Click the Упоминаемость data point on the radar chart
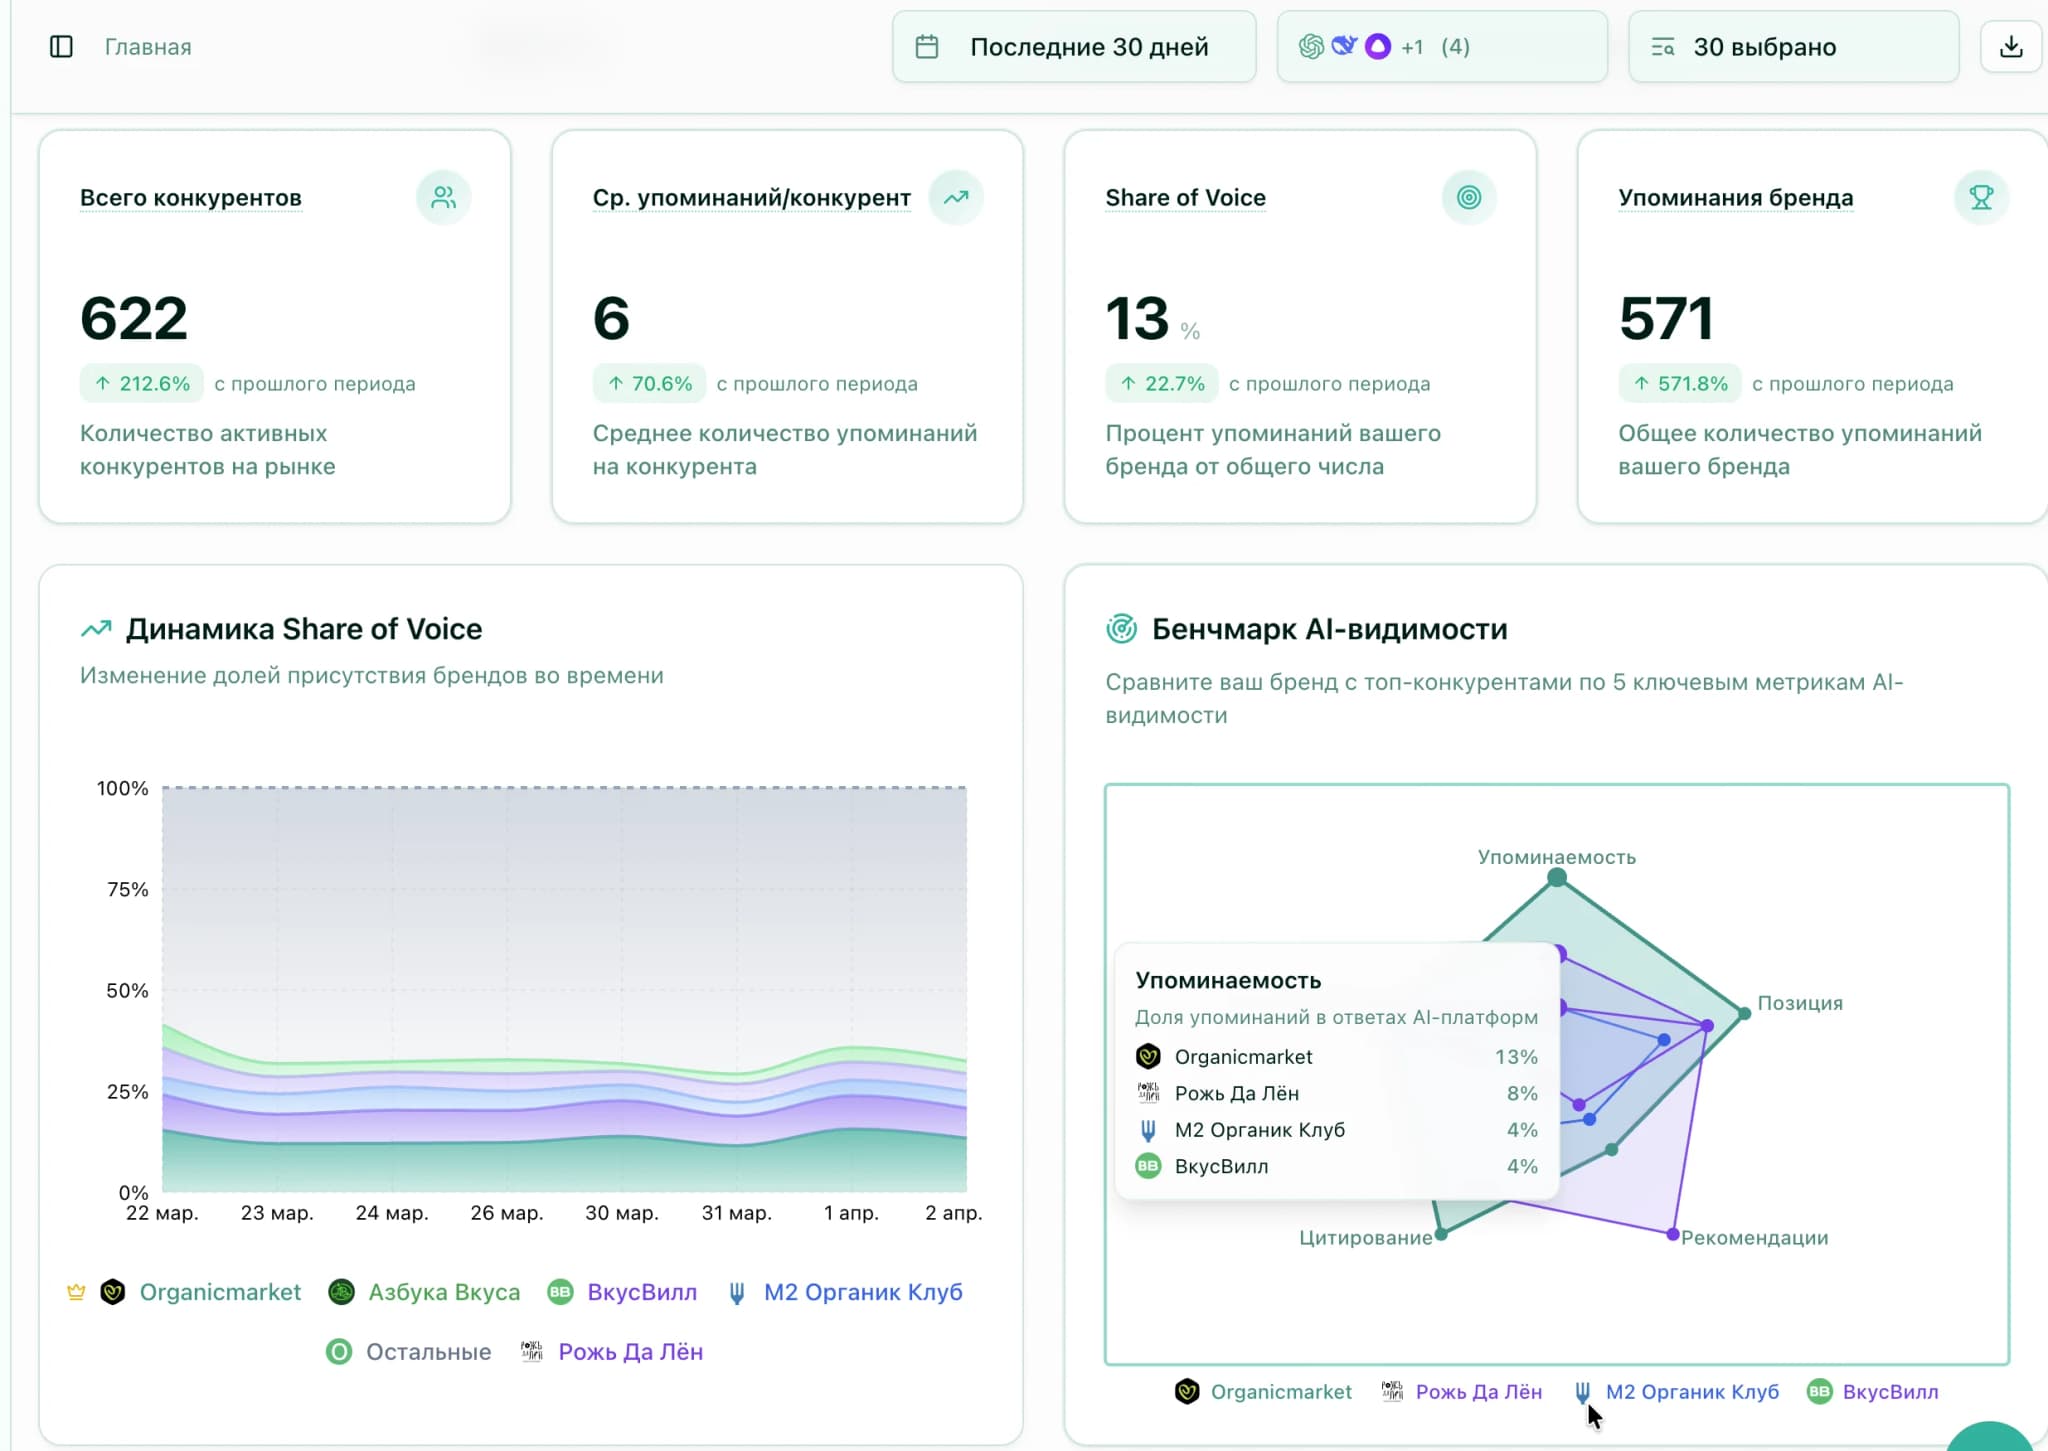Screen dimensions: 2048x1451 point(1557,874)
